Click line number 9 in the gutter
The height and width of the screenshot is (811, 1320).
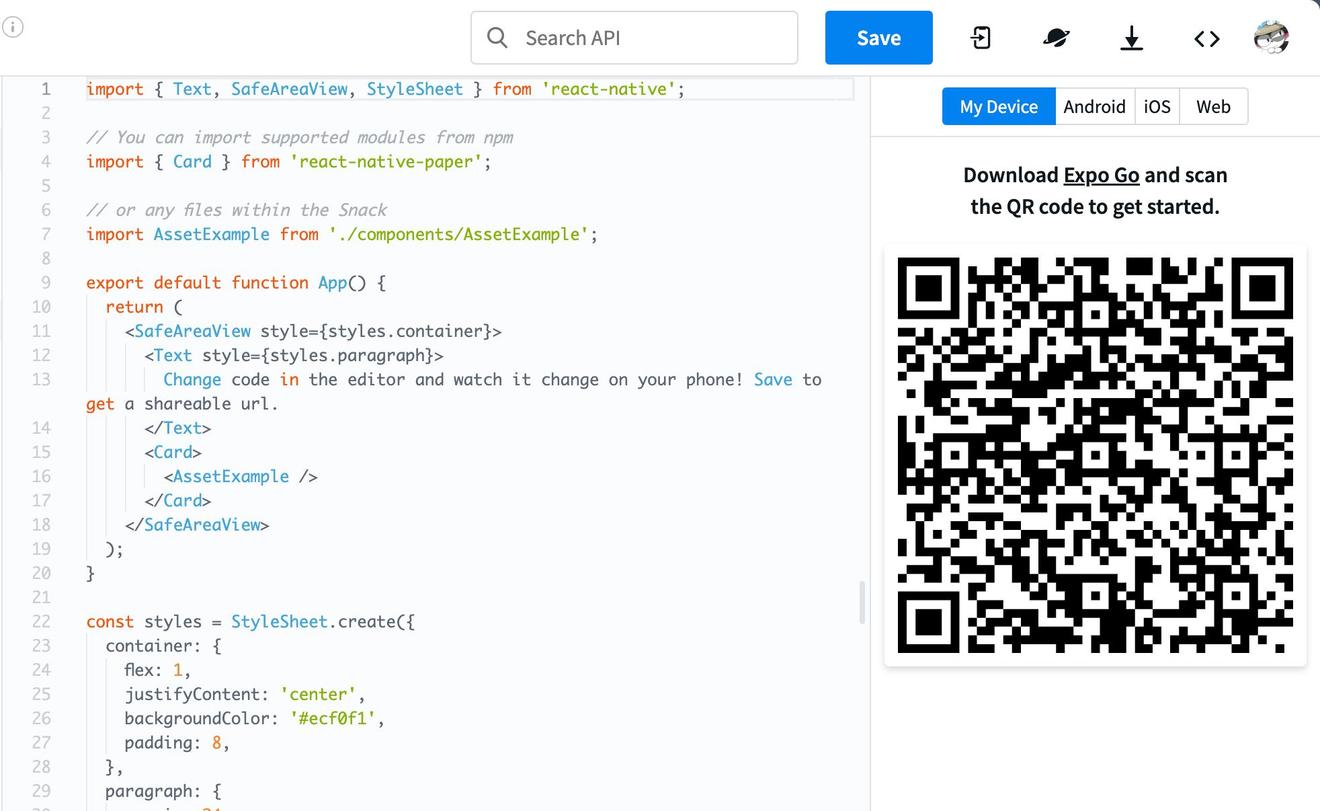point(45,283)
